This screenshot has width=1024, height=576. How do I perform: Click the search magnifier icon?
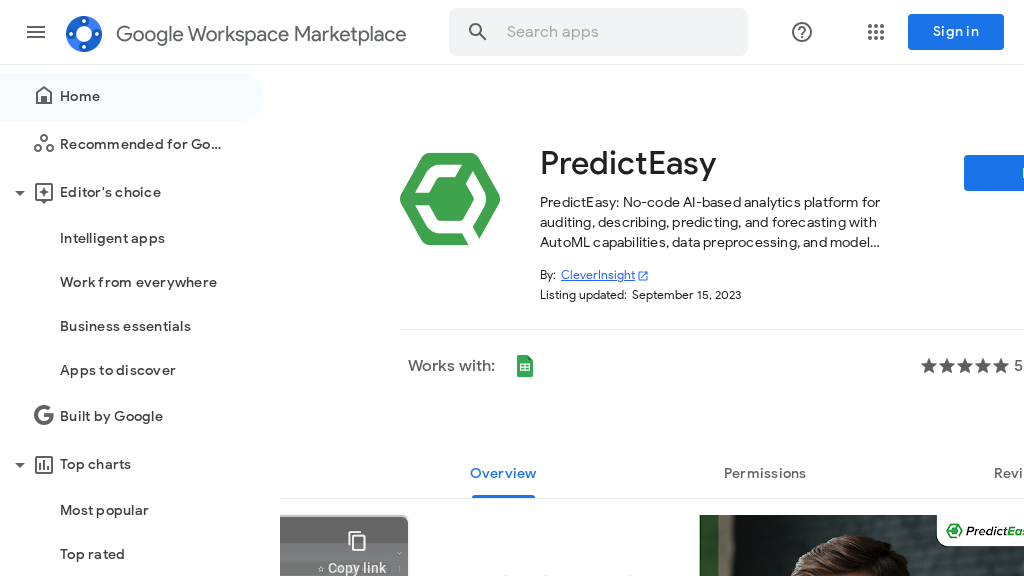(477, 31)
